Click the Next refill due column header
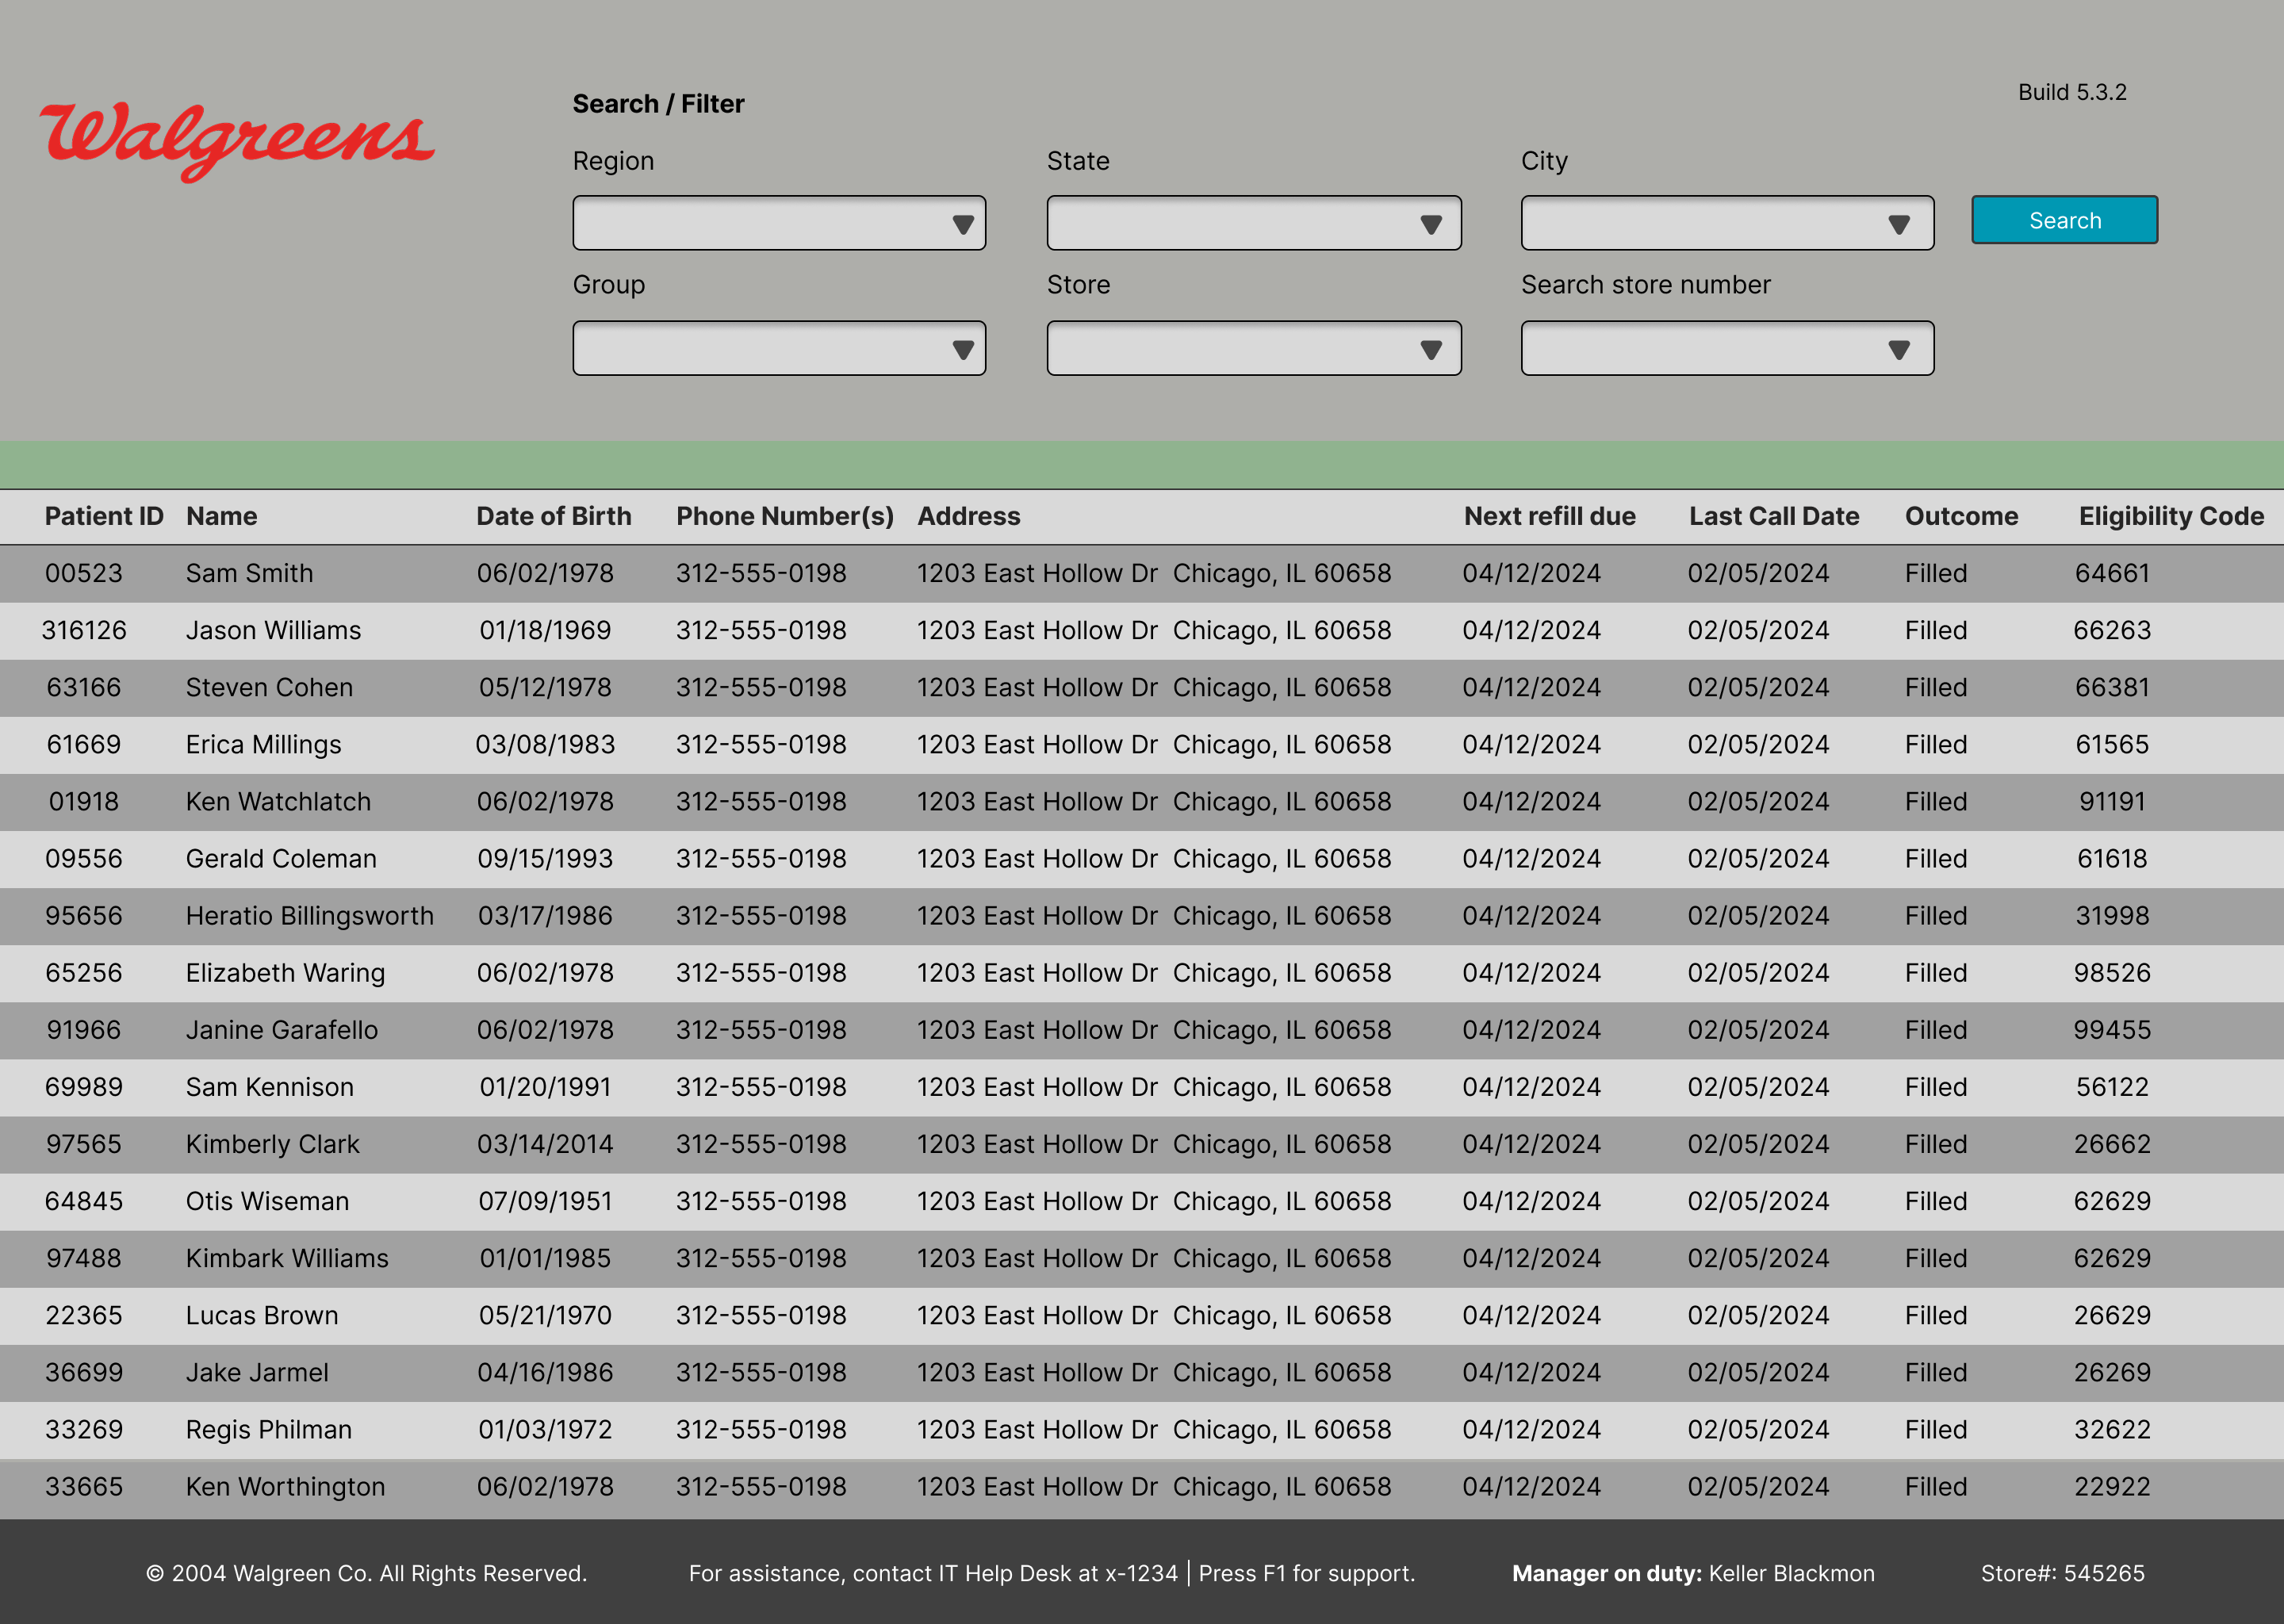 (x=1550, y=516)
